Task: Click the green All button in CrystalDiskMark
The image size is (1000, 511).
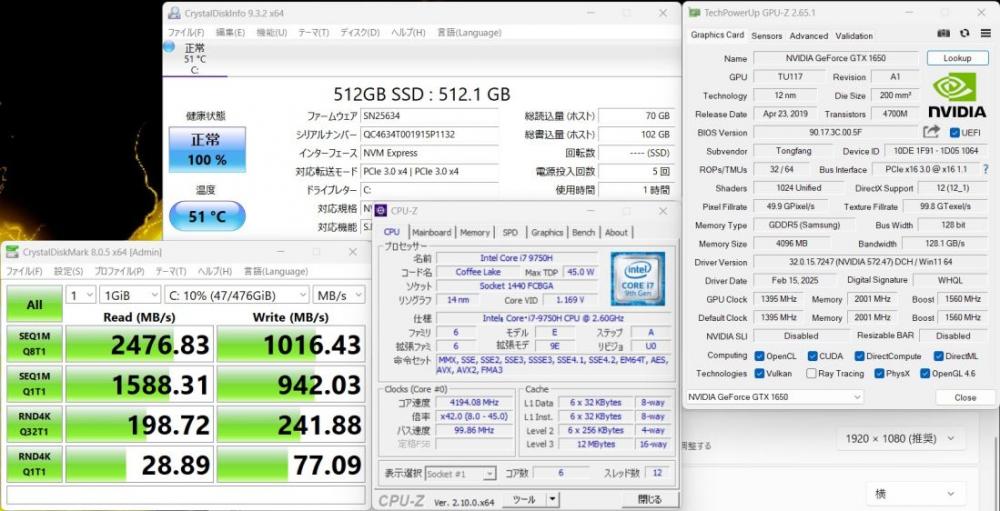Action: 34,304
